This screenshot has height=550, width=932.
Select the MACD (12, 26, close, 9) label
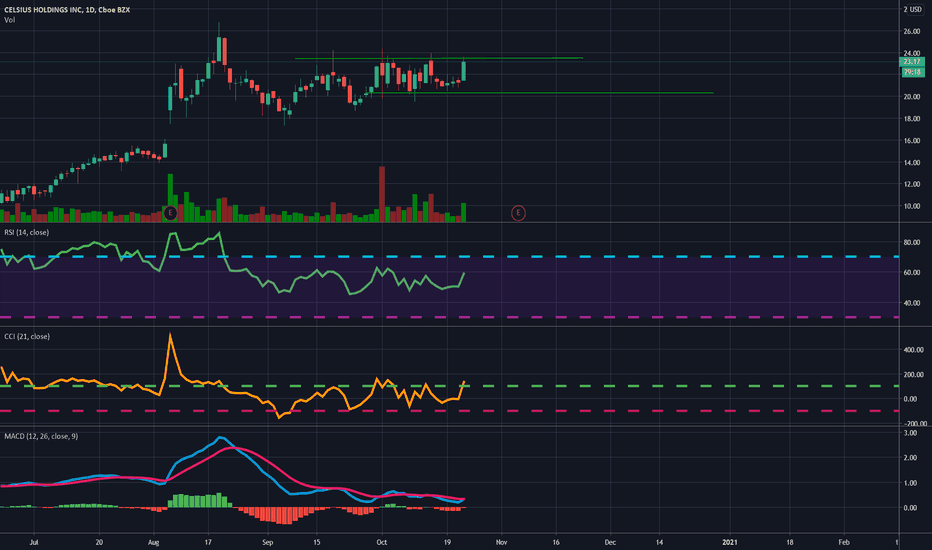click(41, 436)
